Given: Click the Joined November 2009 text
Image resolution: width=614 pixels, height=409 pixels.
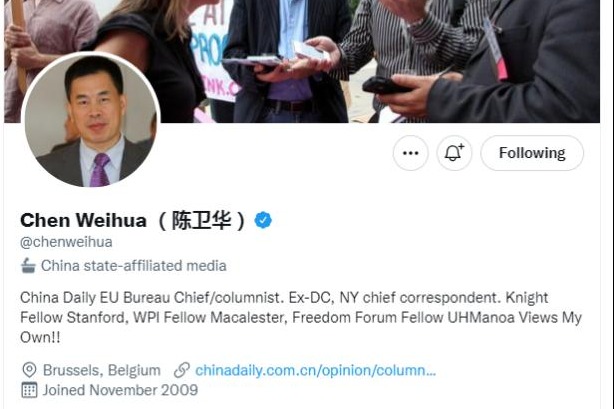Looking at the screenshot, I should point(120,390).
